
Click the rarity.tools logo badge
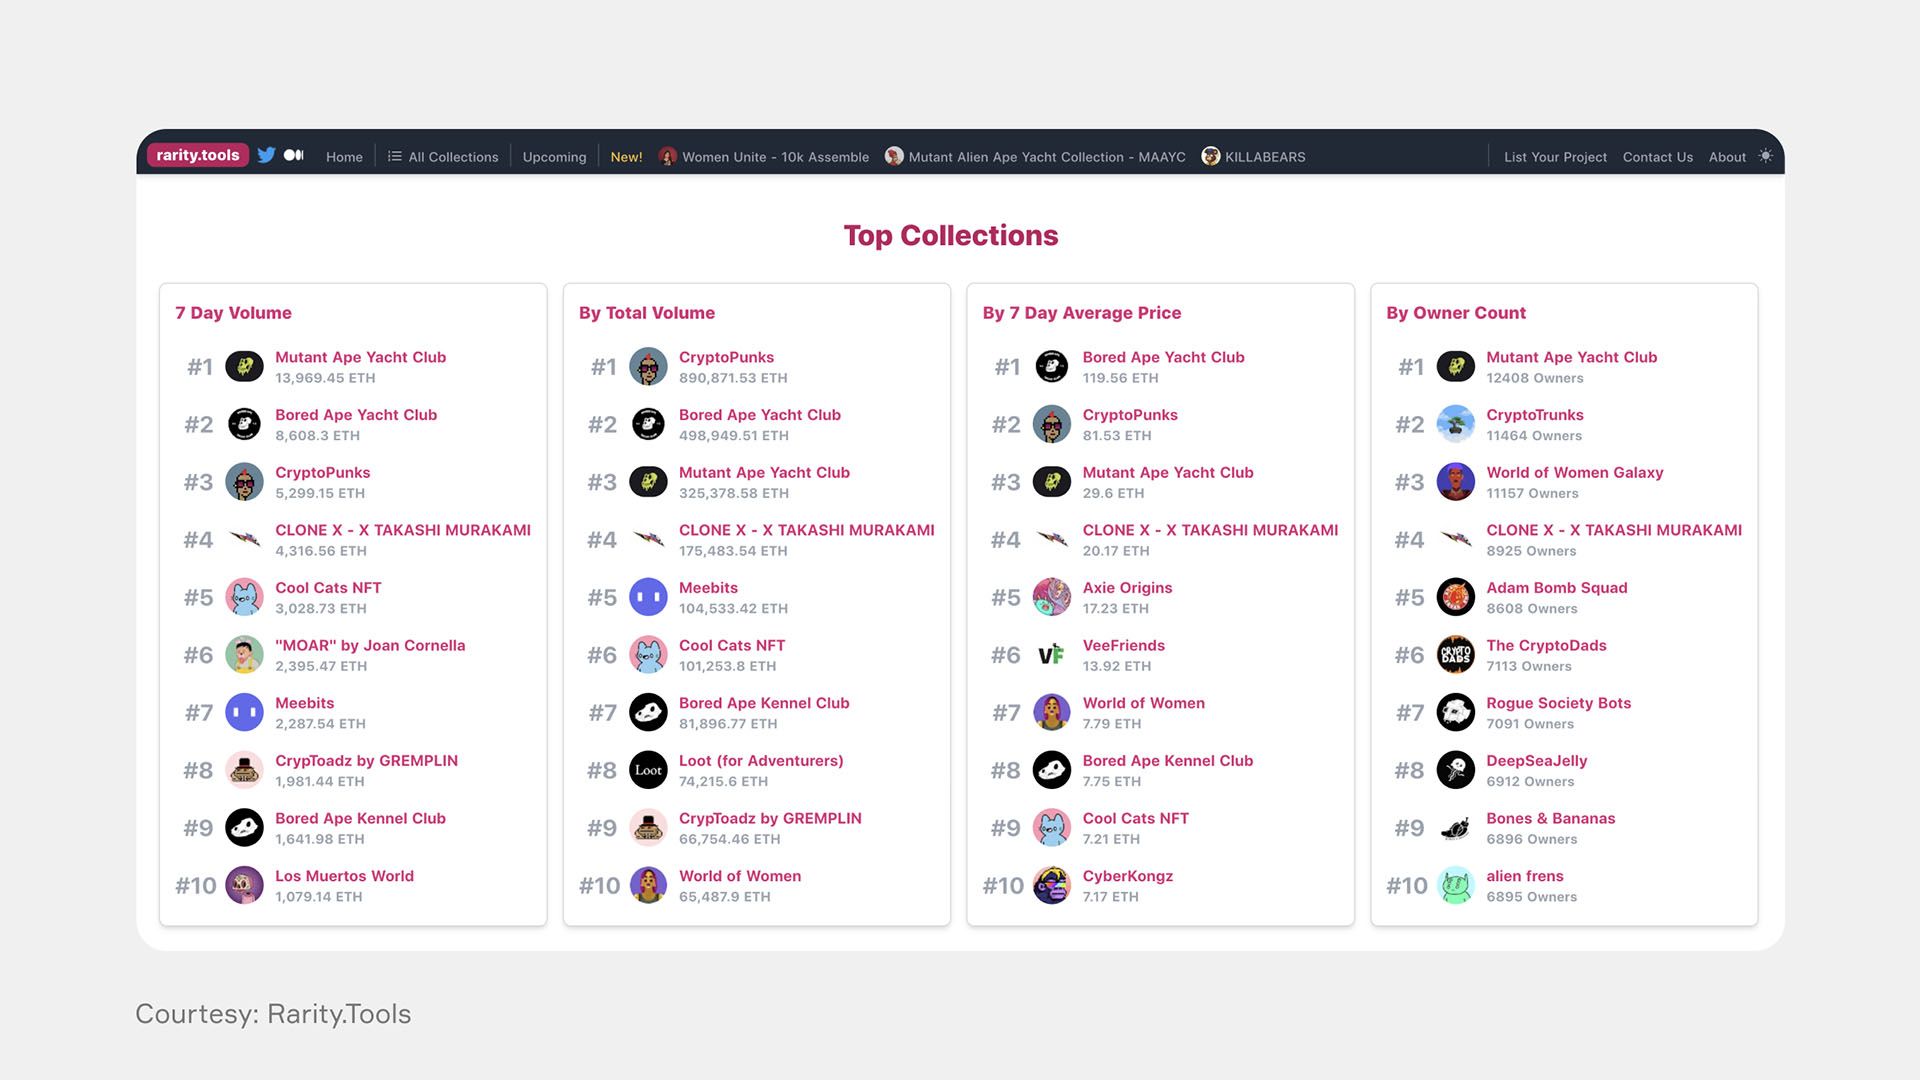198,155
